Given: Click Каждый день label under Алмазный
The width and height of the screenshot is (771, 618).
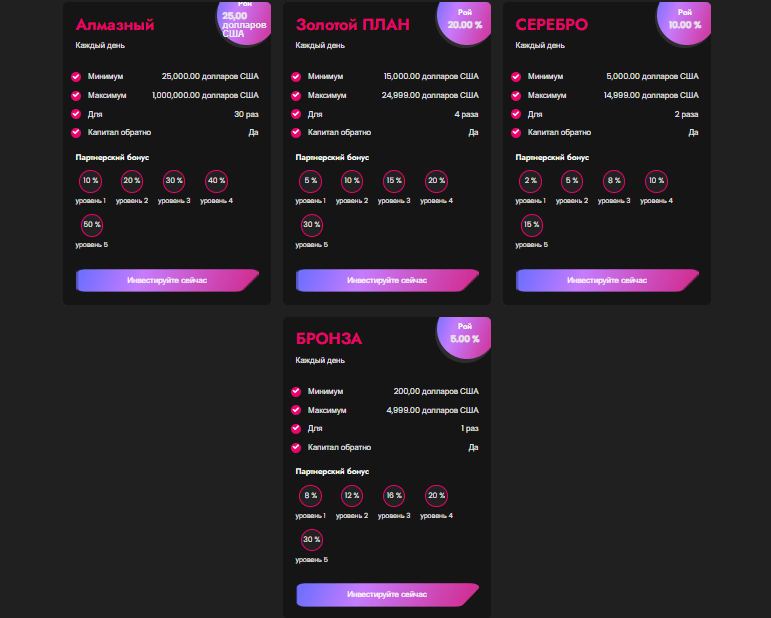Looking at the screenshot, I should tap(100, 45).
